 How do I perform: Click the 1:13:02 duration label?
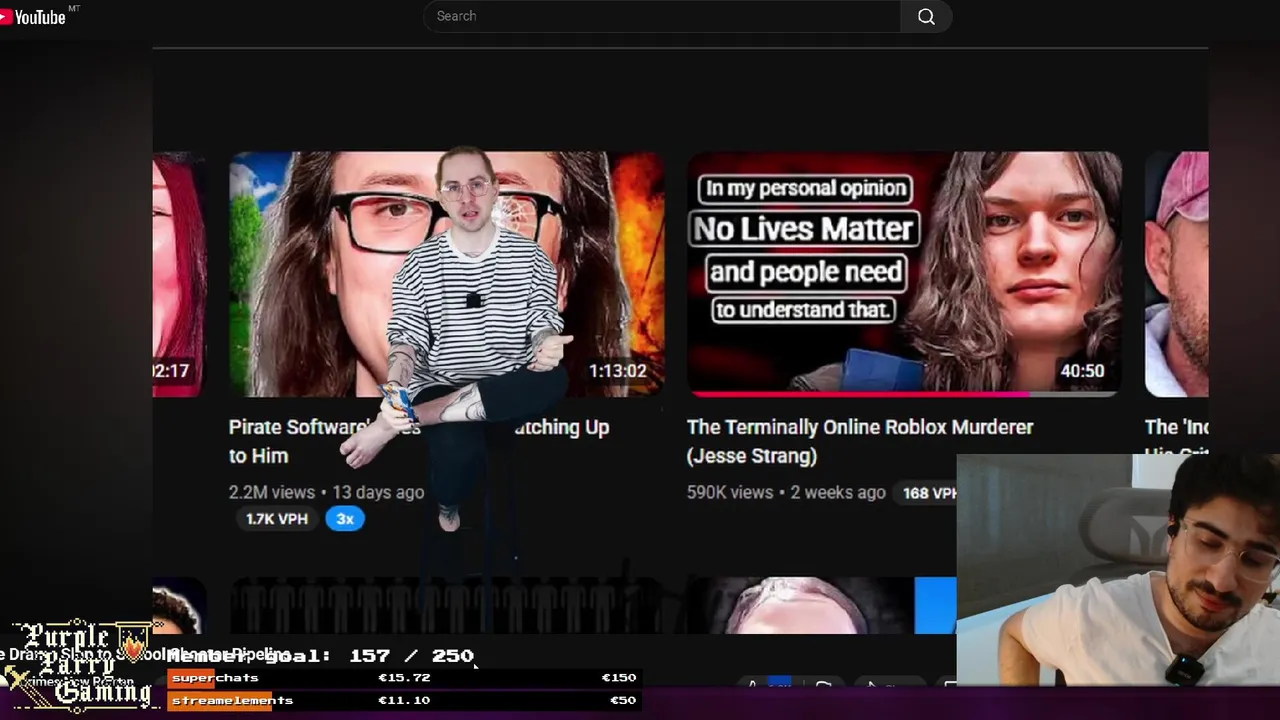[x=617, y=371]
